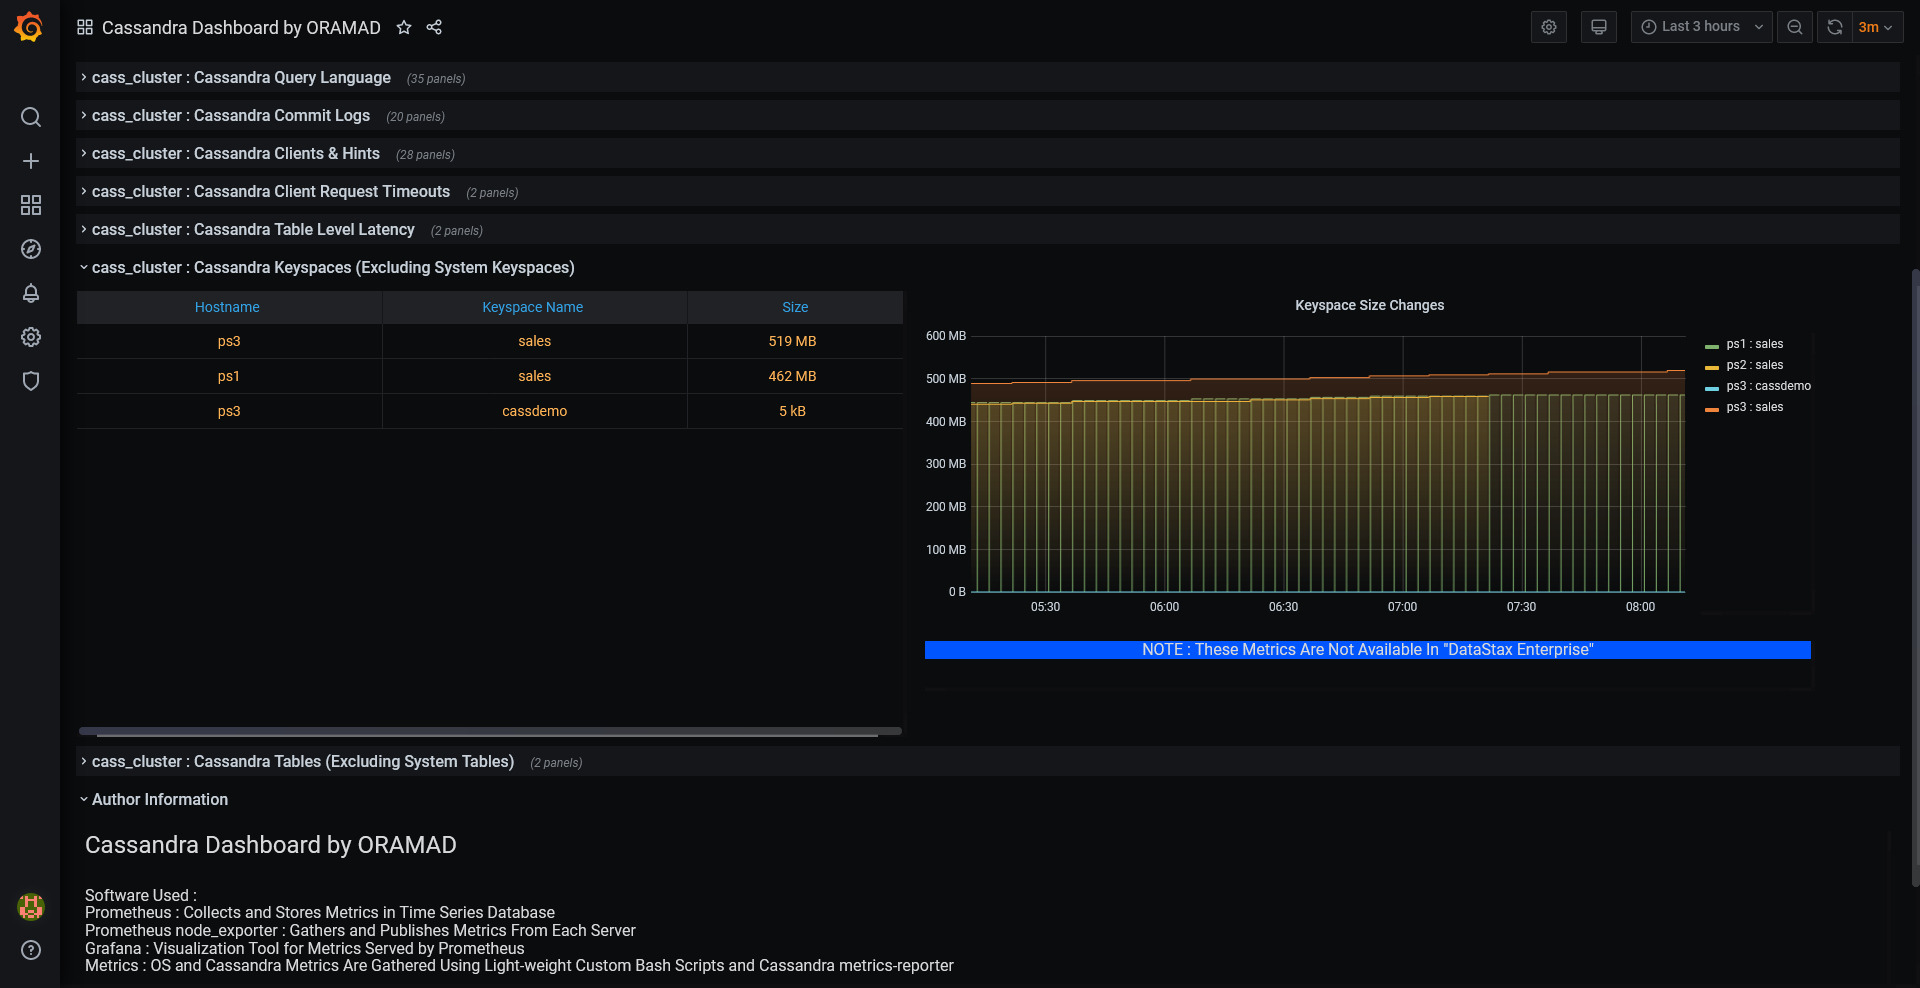Open the Explore compass icon

click(31, 249)
